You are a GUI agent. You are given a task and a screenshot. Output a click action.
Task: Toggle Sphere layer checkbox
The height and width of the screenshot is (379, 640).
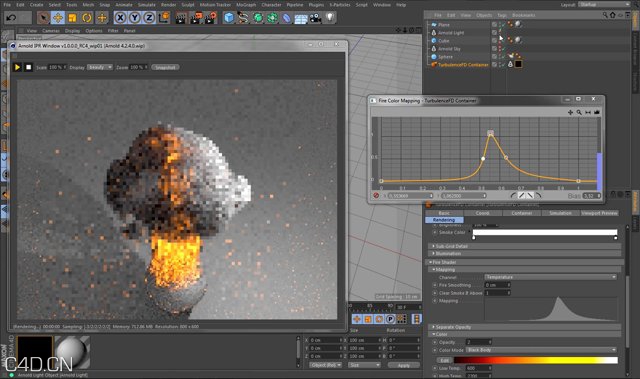pyautogui.click(x=494, y=56)
